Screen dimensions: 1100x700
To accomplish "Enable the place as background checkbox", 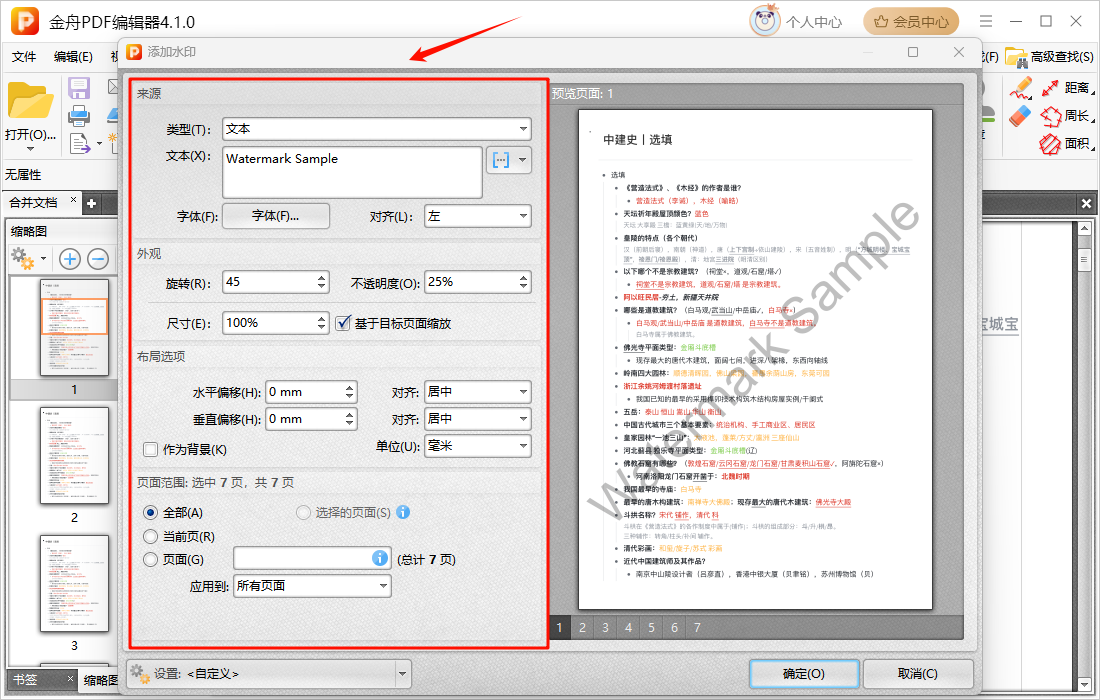I will tap(150, 449).
